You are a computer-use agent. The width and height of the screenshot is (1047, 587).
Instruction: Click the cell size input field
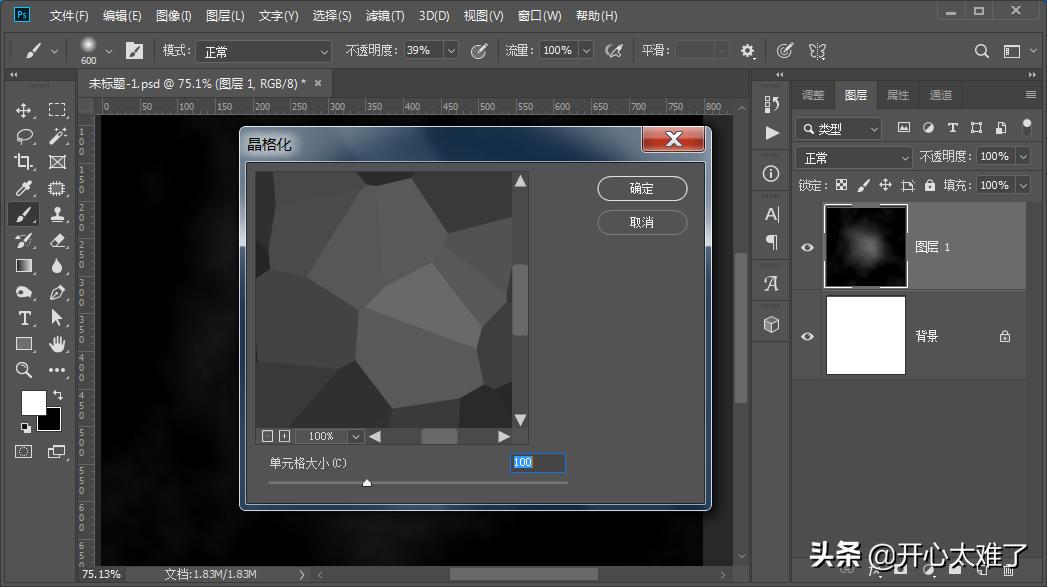tap(538, 462)
